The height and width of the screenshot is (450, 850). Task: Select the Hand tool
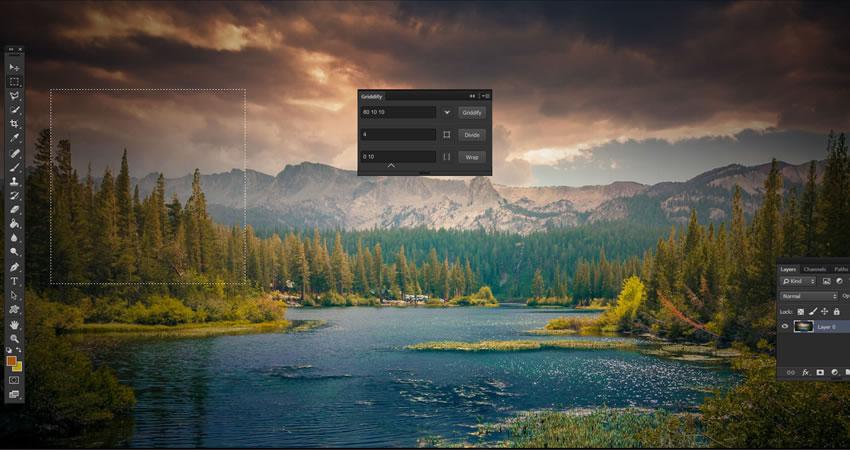click(14, 325)
